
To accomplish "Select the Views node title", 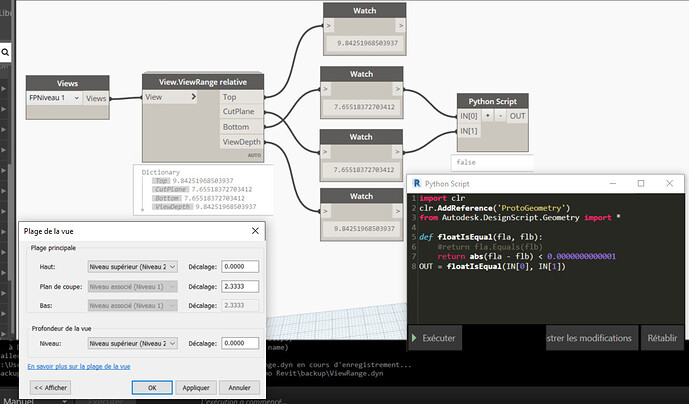I will (x=67, y=83).
